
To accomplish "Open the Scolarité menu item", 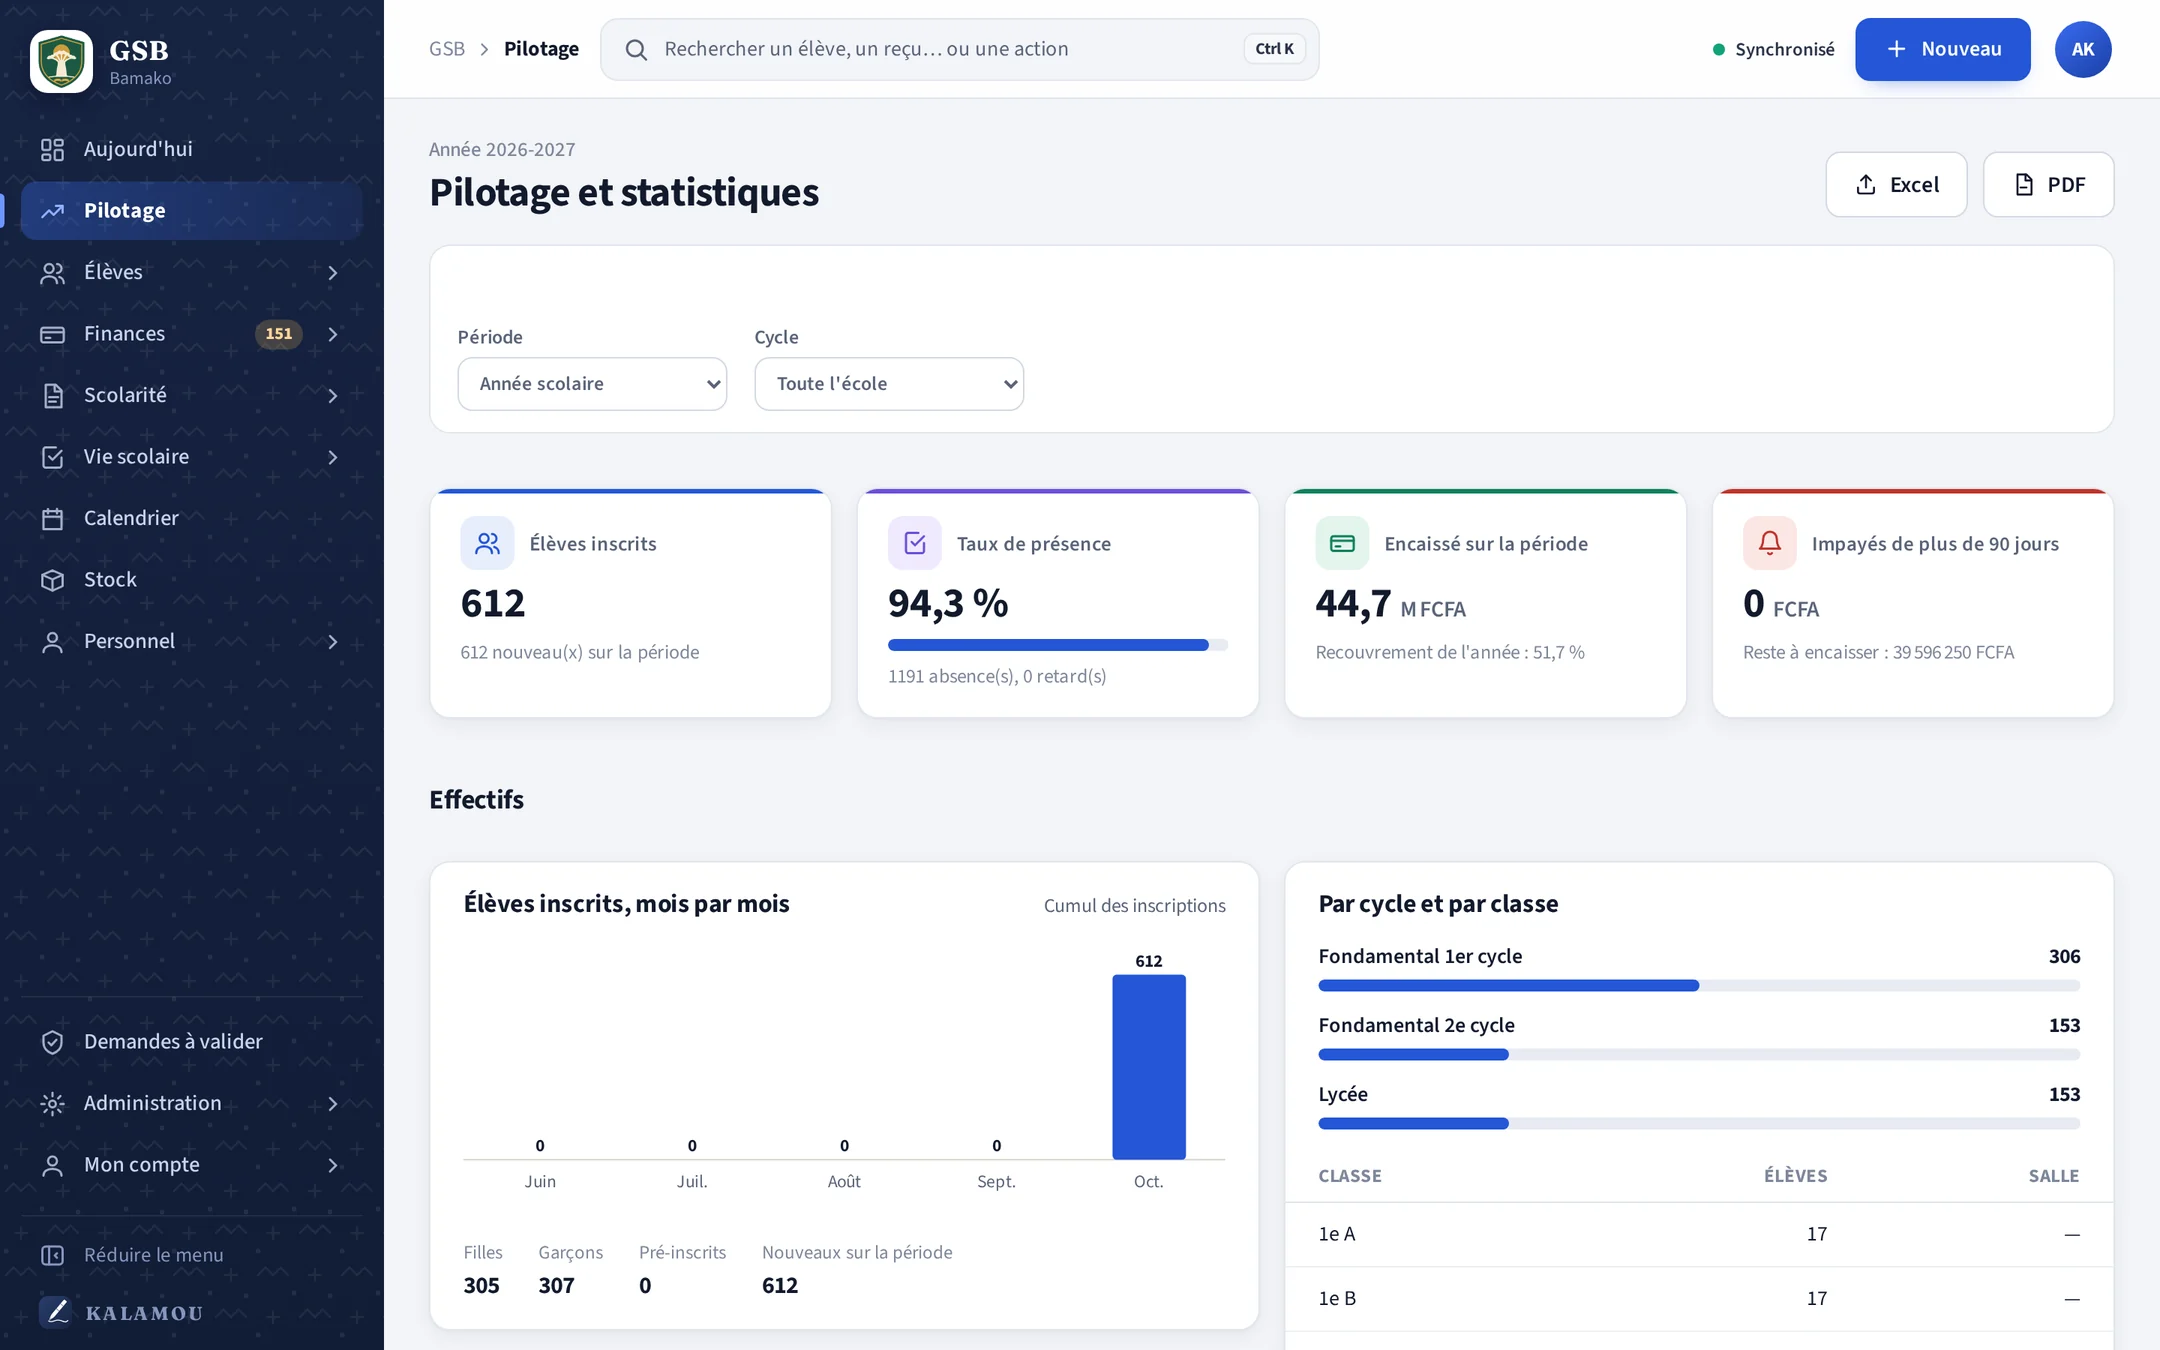I will (191, 395).
